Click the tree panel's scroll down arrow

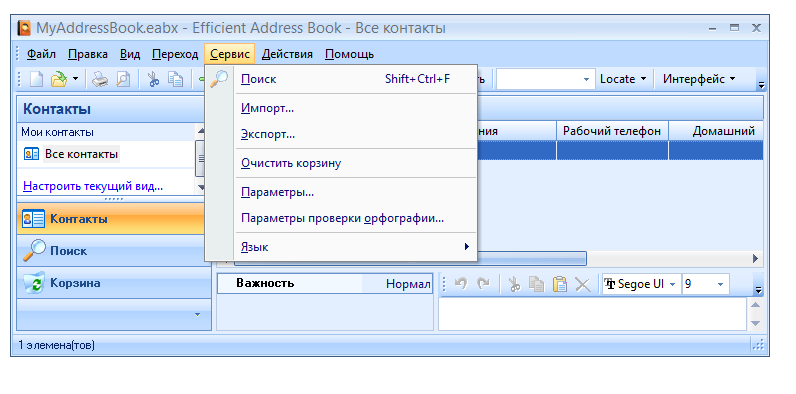201,187
